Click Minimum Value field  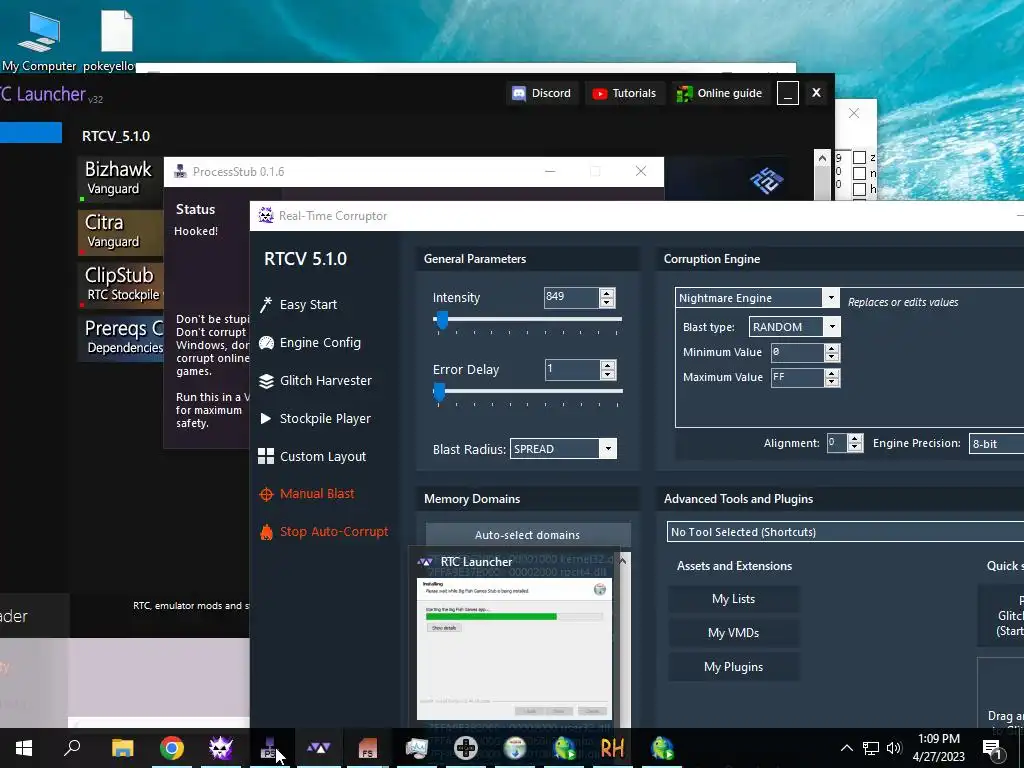tap(797, 352)
